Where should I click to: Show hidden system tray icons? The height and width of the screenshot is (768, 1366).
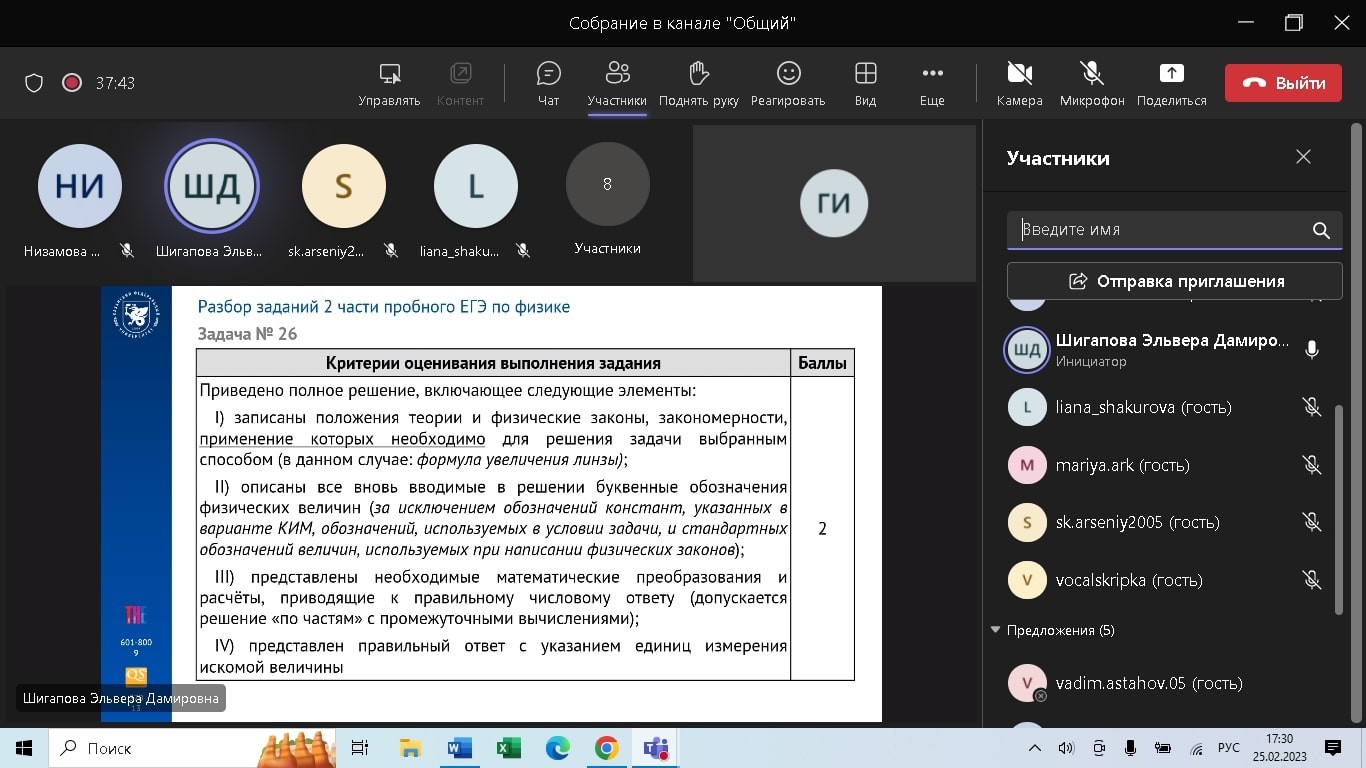pyautogui.click(x=1035, y=748)
